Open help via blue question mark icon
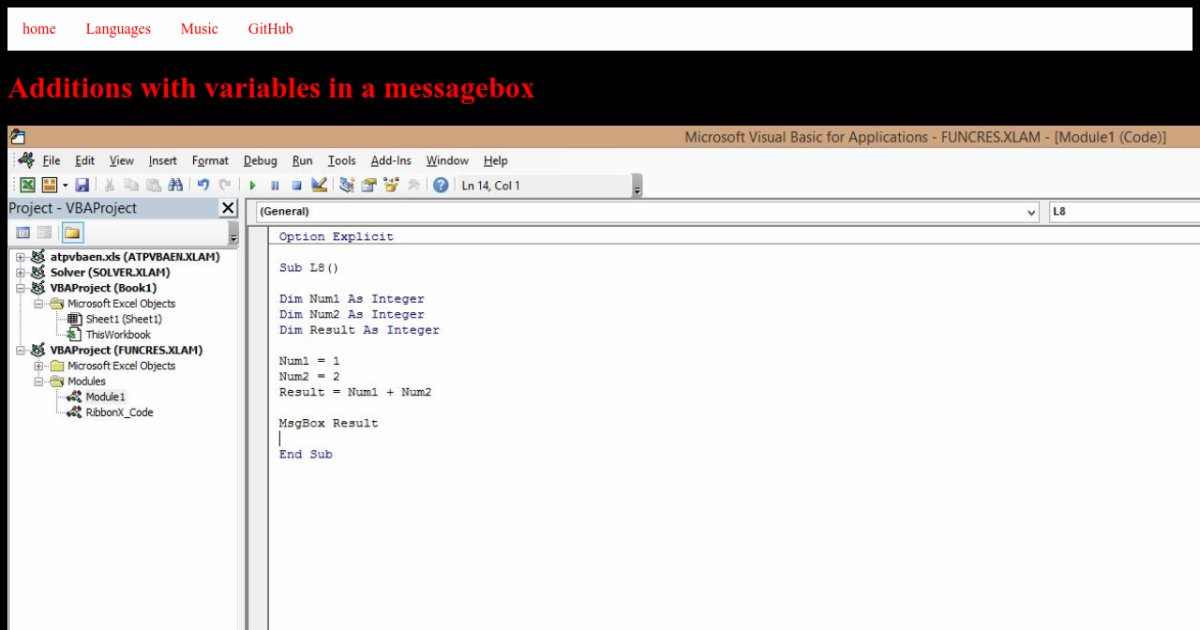The height and width of the screenshot is (630, 1200). click(440, 185)
